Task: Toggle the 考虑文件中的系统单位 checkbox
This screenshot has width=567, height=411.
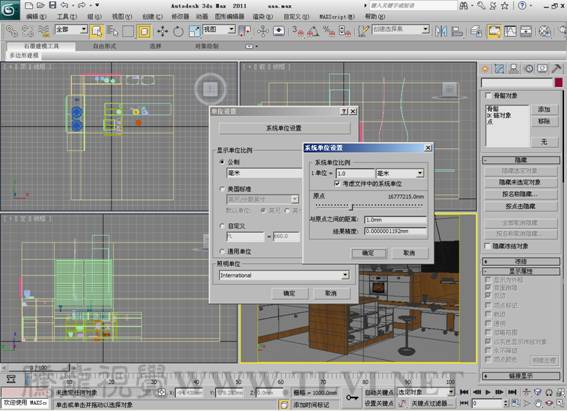Action: click(x=337, y=184)
